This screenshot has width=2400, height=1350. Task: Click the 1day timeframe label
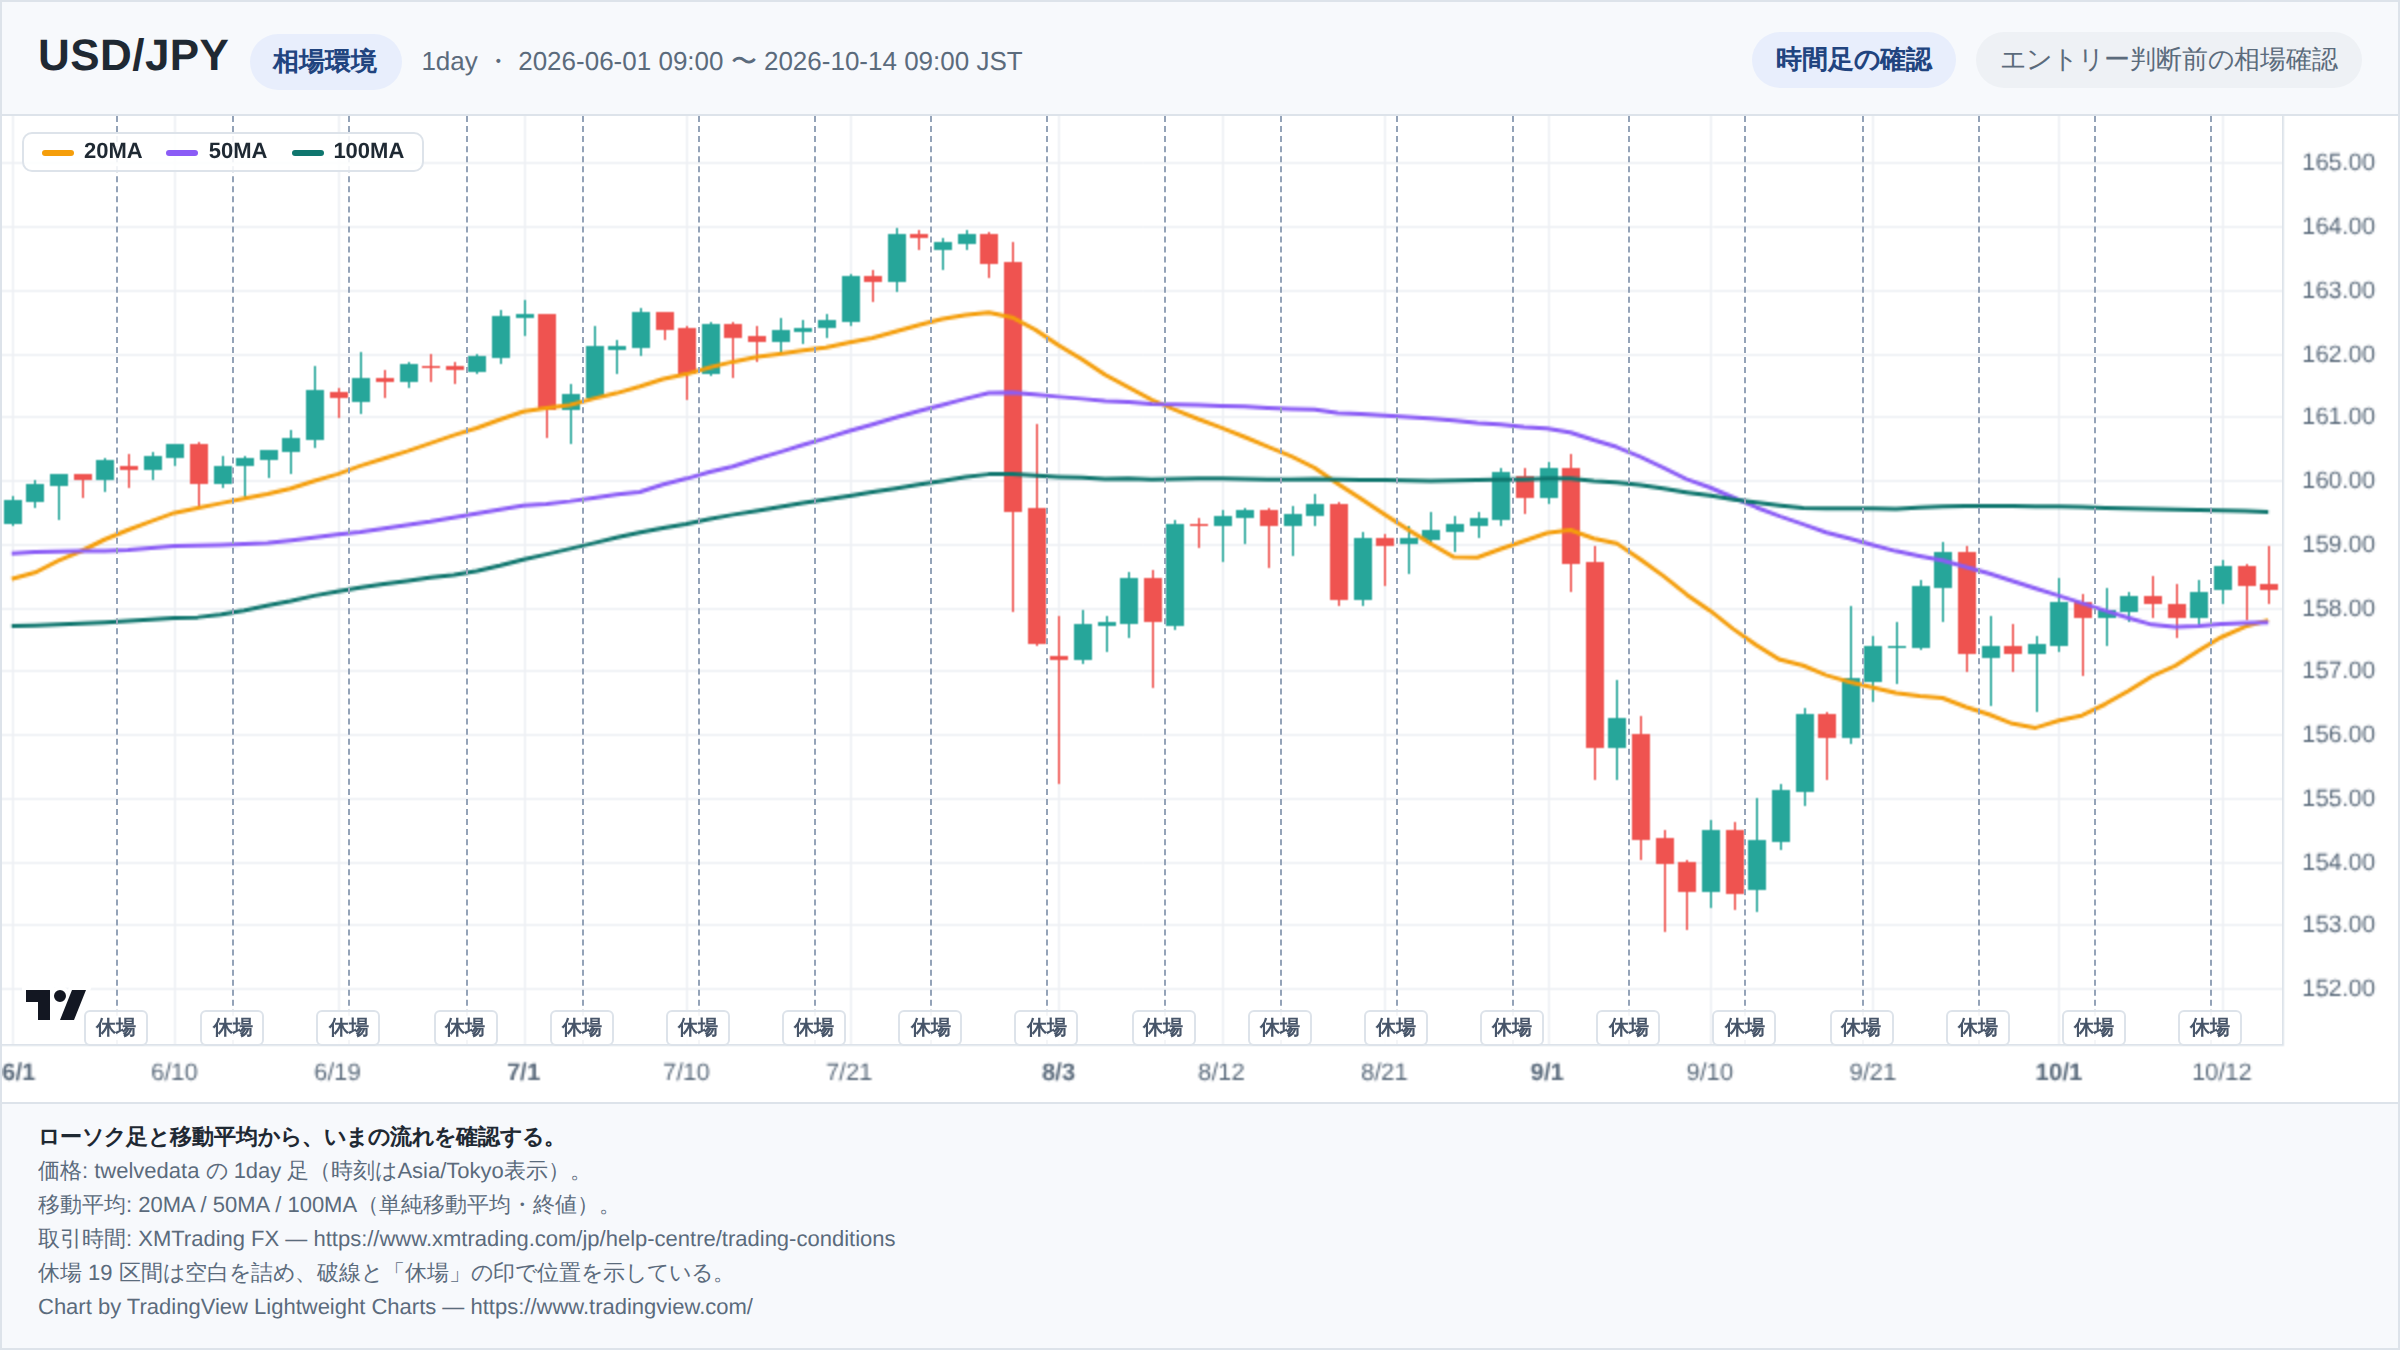[x=449, y=61]
